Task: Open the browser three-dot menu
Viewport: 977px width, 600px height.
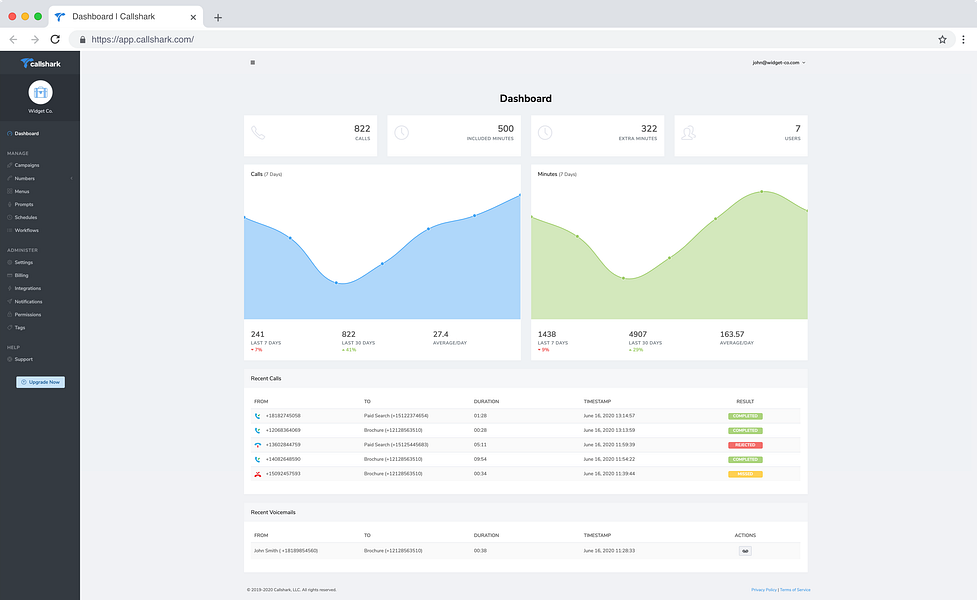Action: (963, 39)
